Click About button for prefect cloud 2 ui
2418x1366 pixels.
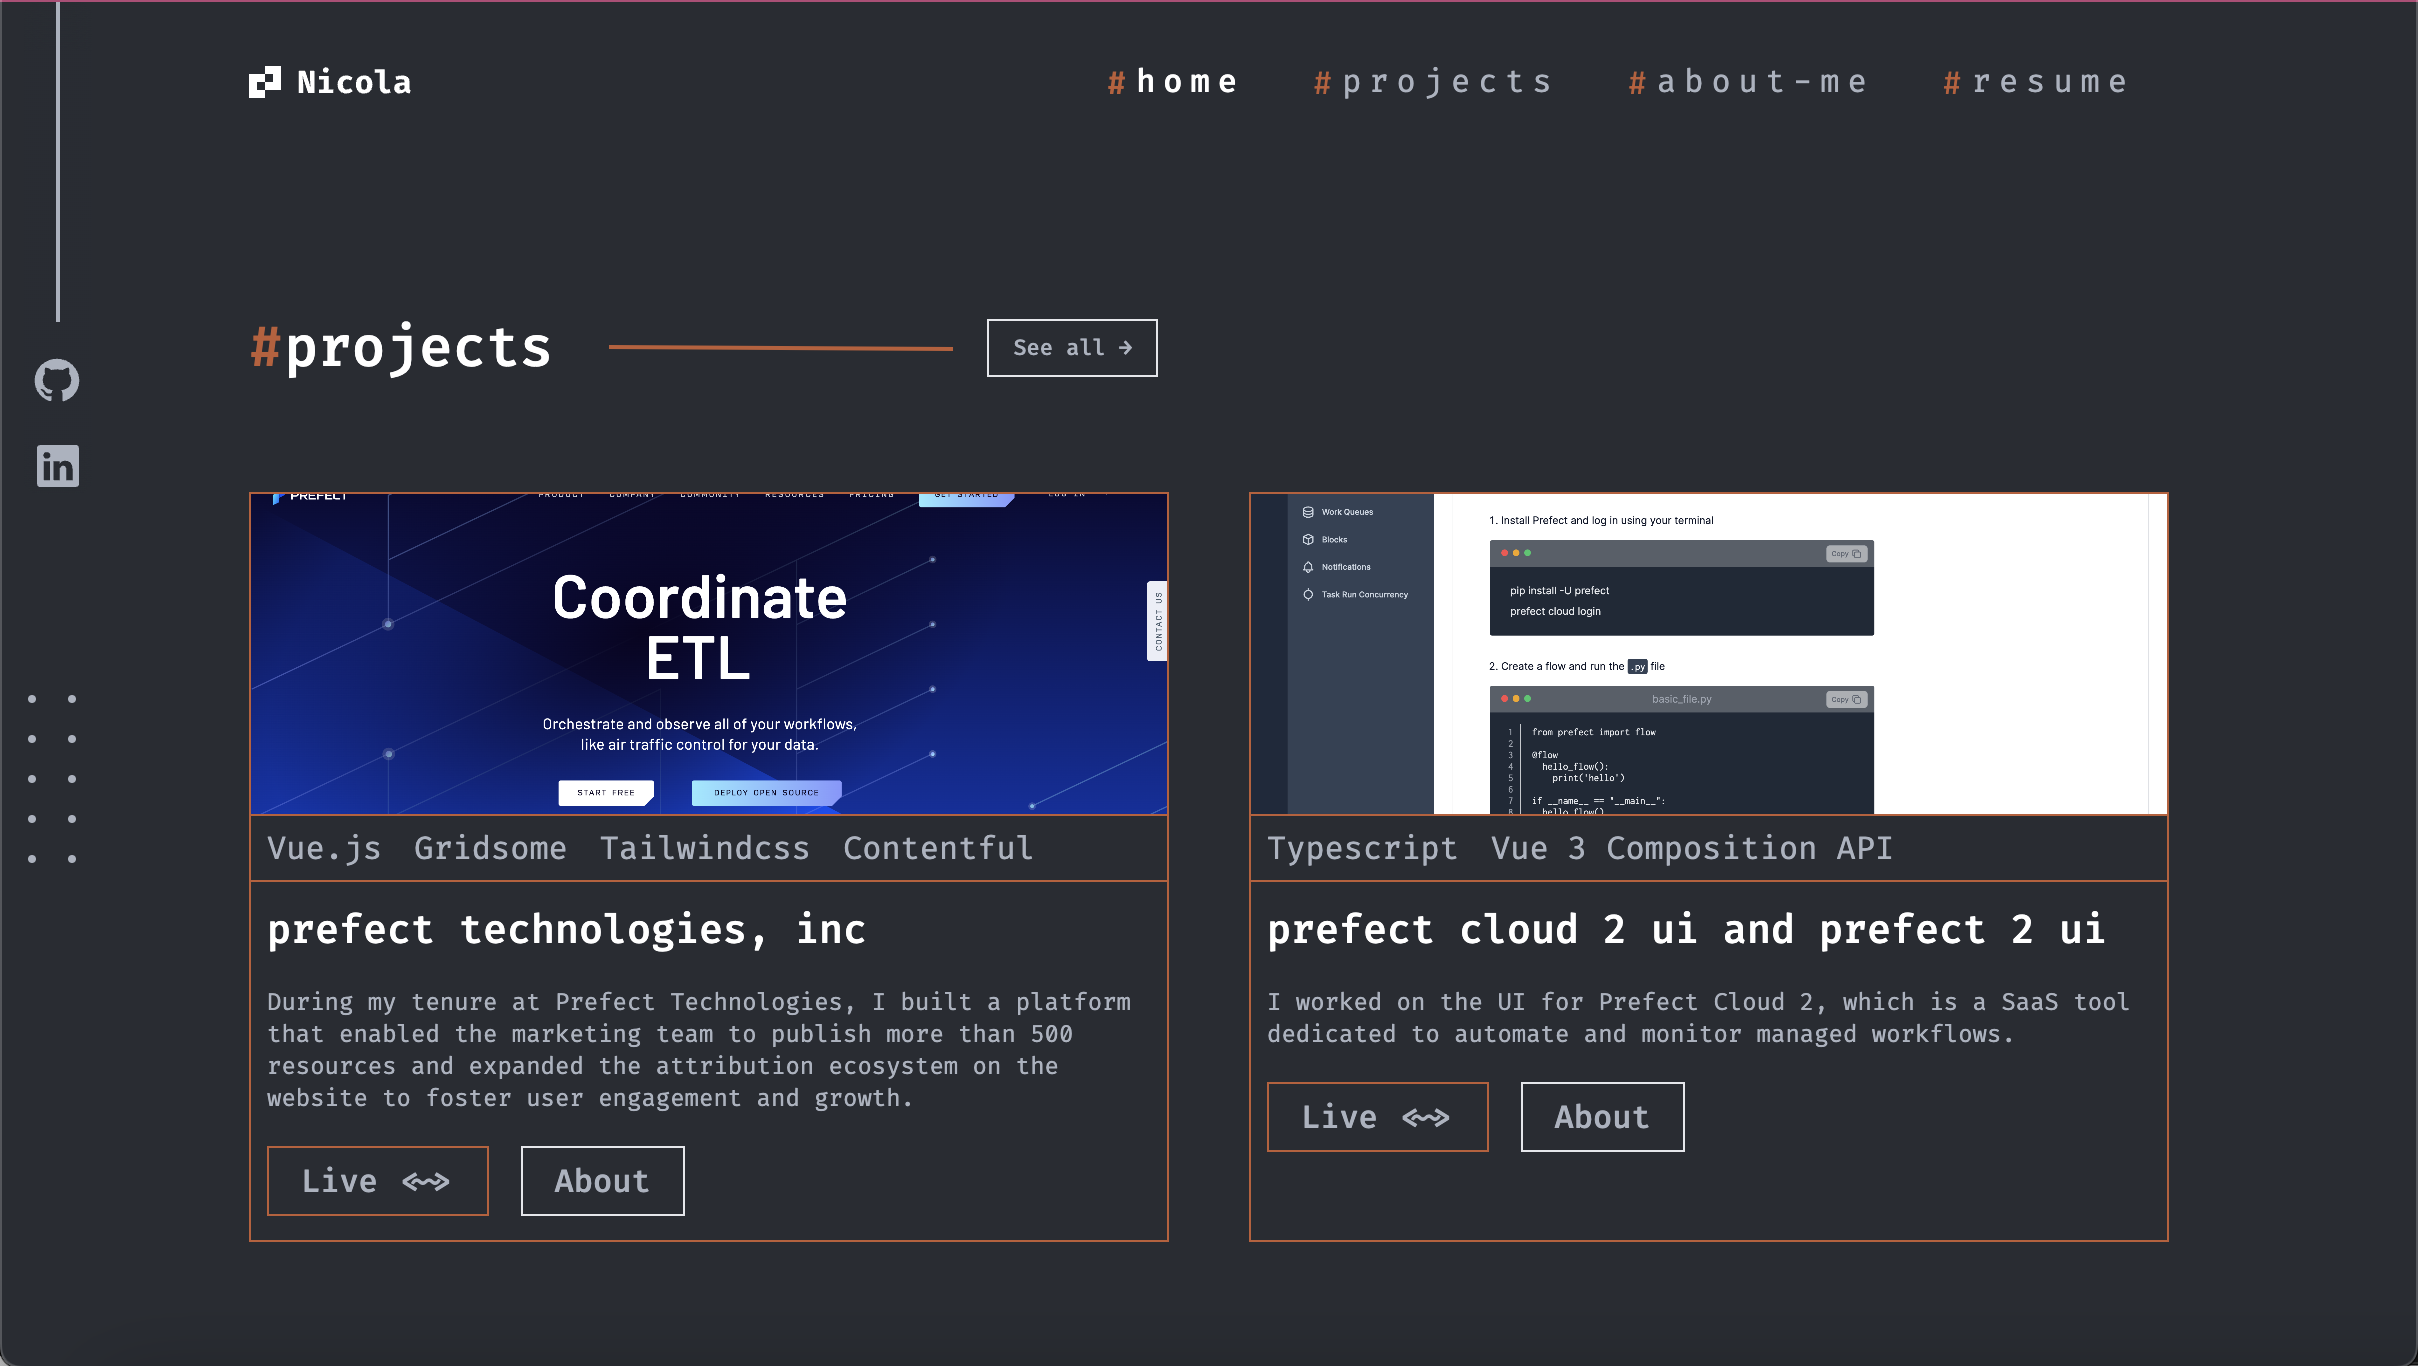[1603, 1117]
